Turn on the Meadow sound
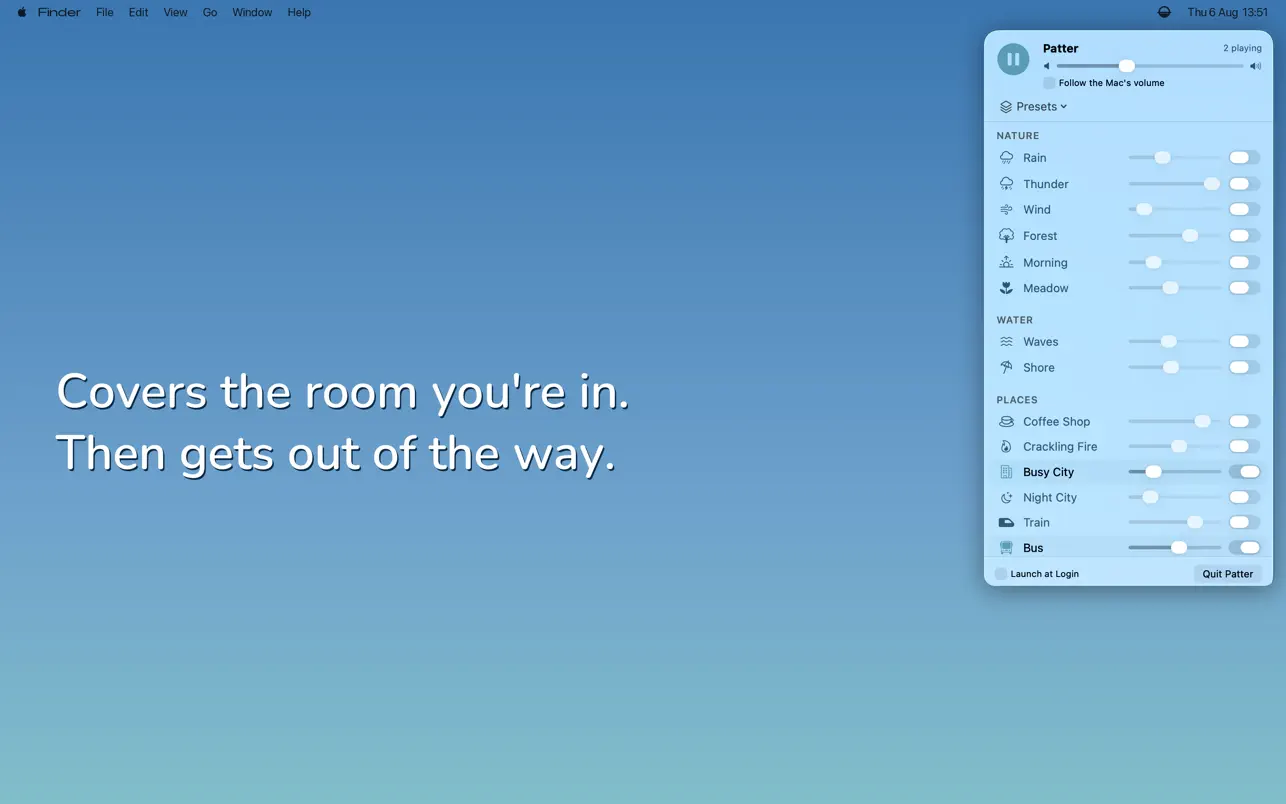1286x804 pixels. click(1244, 288)
